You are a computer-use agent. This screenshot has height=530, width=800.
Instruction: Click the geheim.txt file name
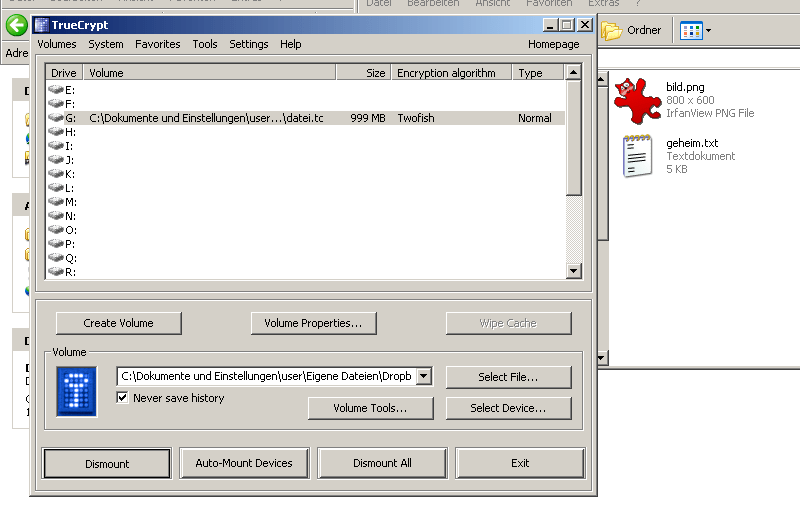point(692,143)
